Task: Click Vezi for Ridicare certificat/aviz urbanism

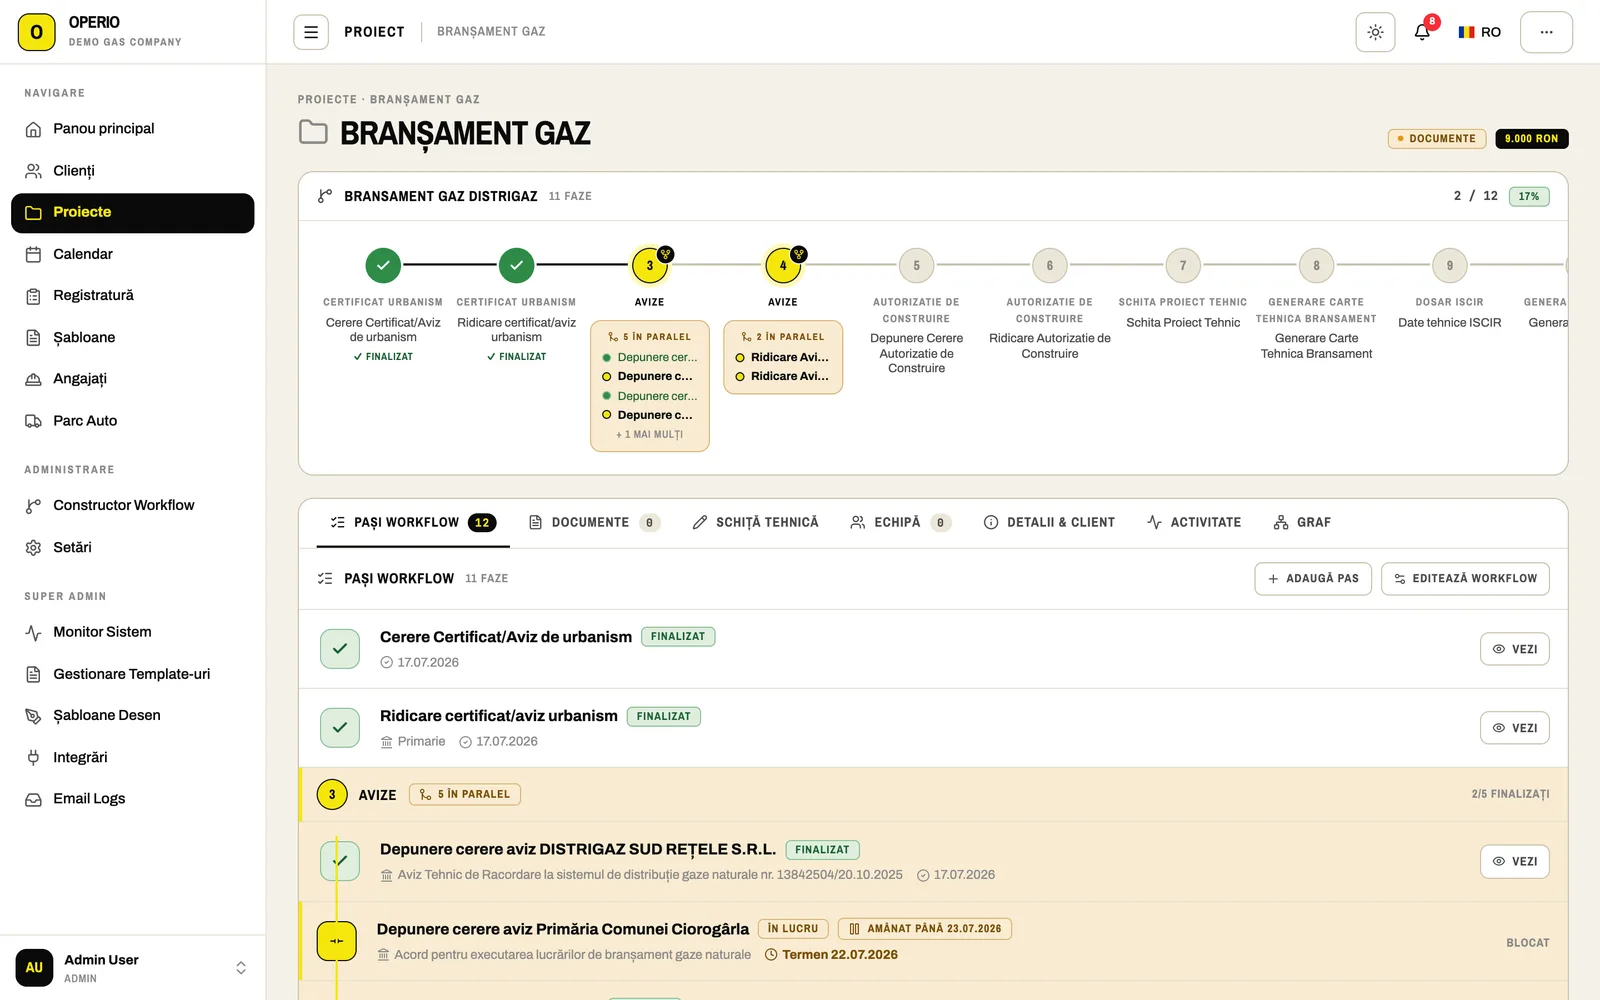Action: (1515, 728)
